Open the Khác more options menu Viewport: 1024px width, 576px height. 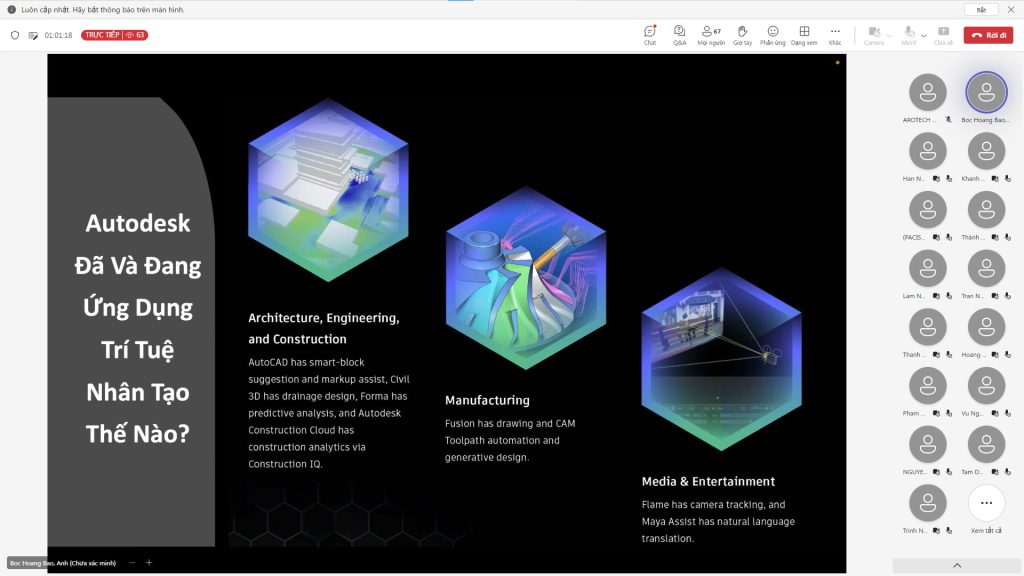[x=835, y=35]
